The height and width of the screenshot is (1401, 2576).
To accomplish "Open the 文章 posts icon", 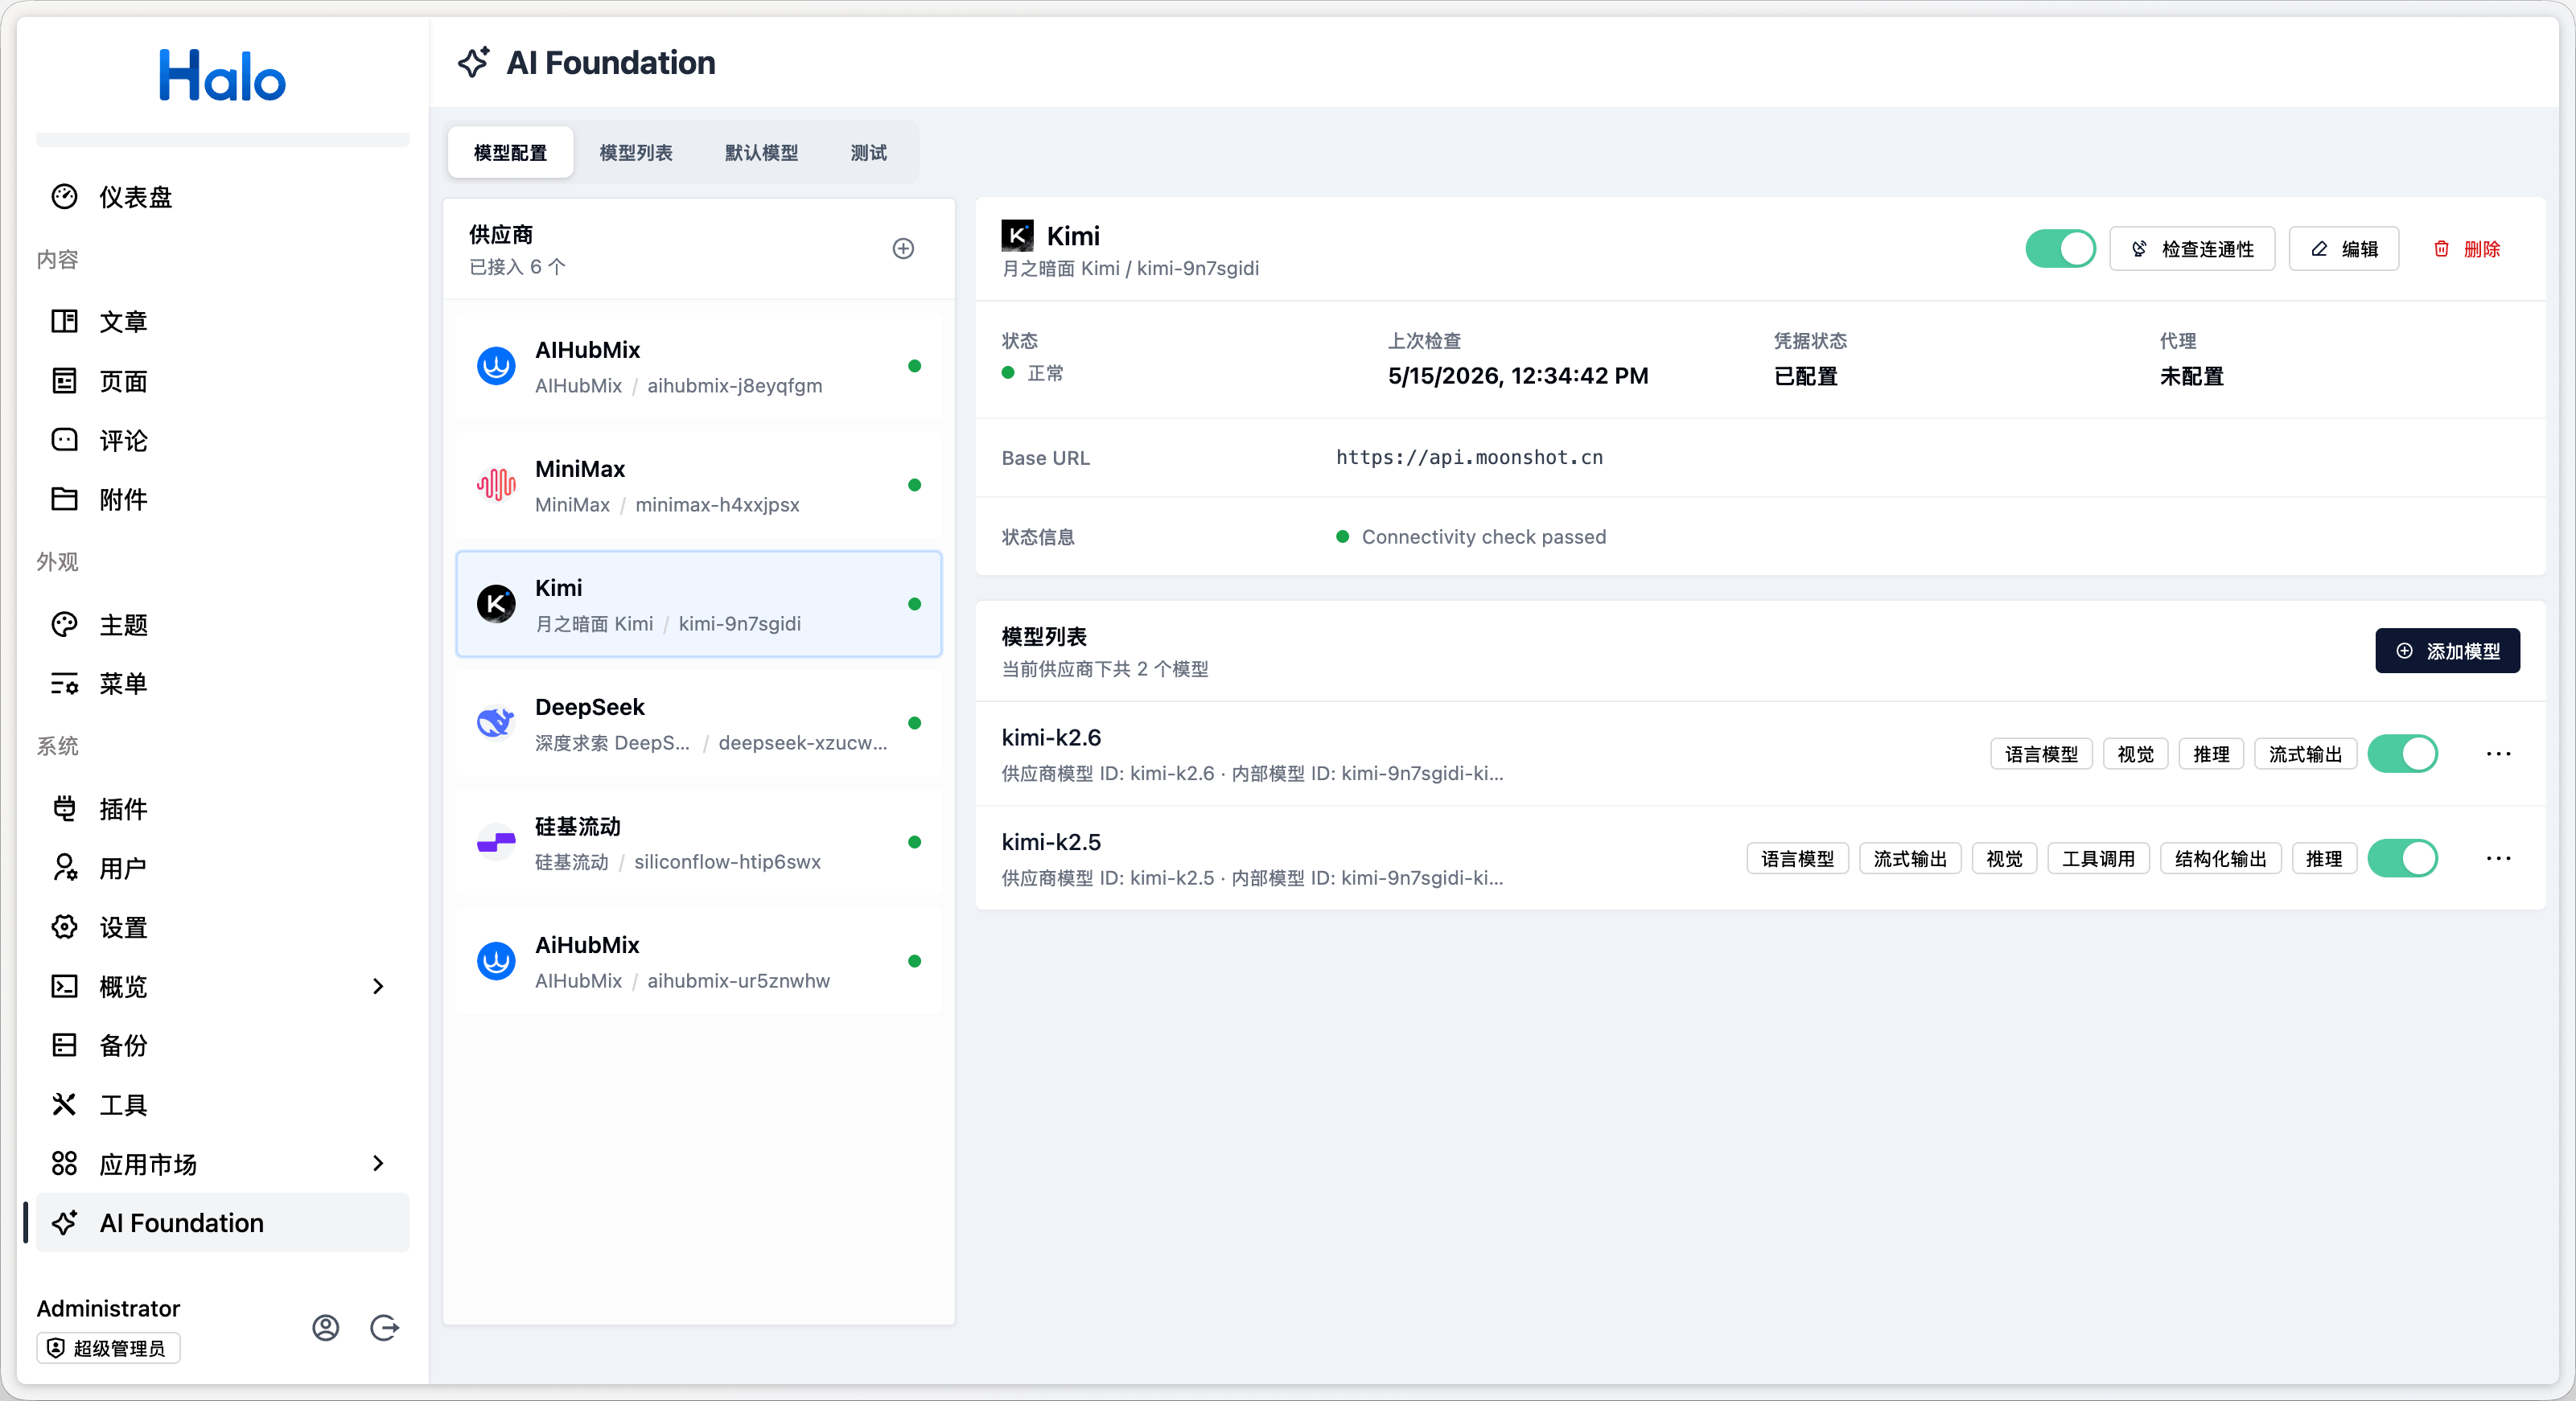I will point(64,321).
